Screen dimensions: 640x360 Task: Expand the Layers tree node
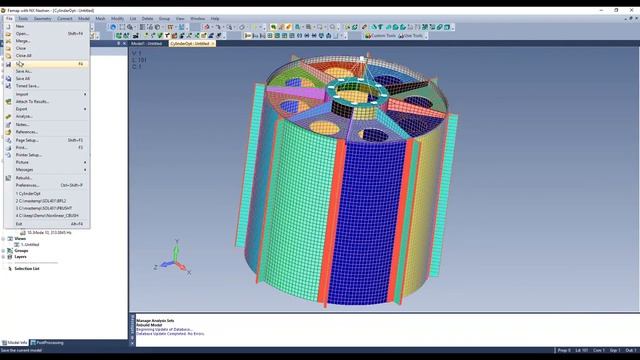3,257
